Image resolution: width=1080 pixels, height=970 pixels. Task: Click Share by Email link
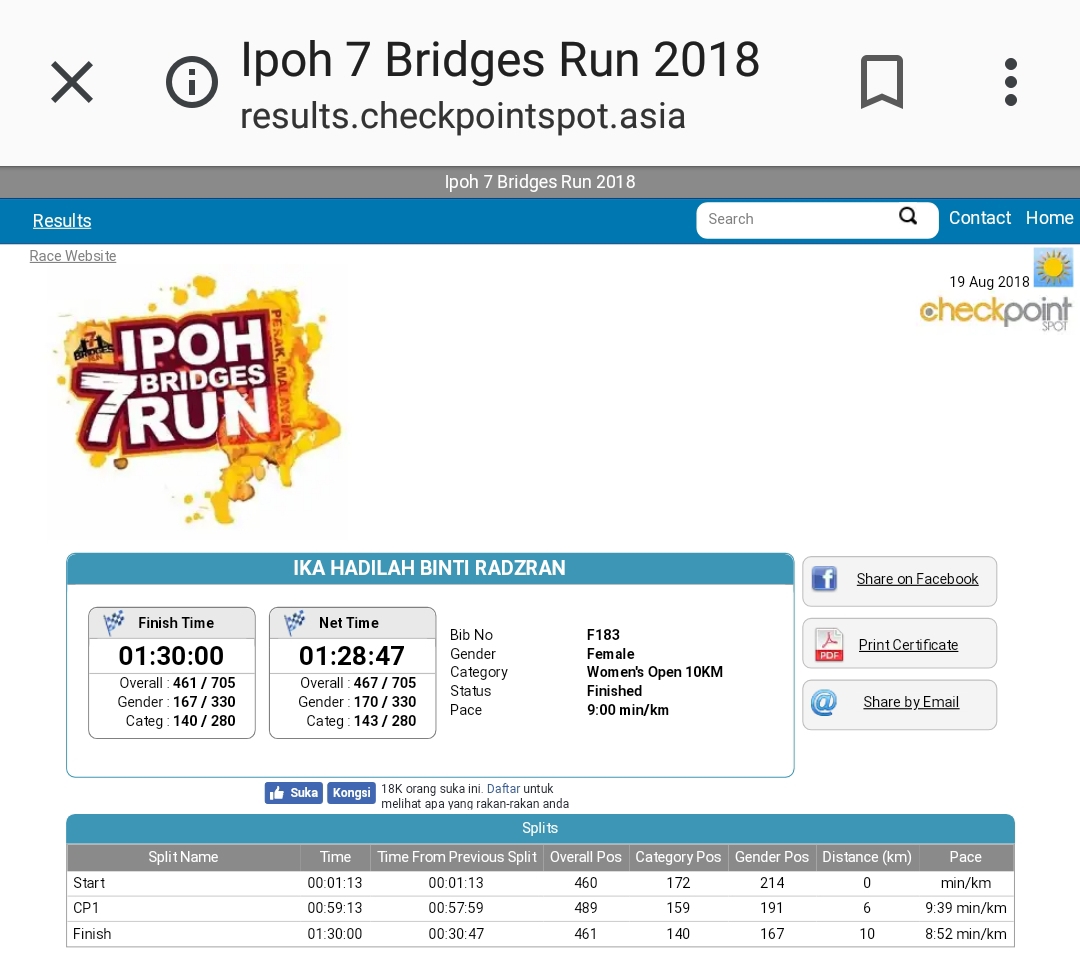tap(911, 702)
